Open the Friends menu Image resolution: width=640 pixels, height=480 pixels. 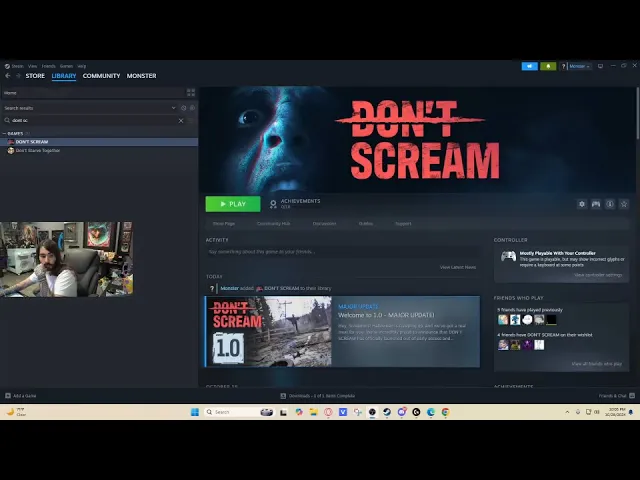point(48,66)
